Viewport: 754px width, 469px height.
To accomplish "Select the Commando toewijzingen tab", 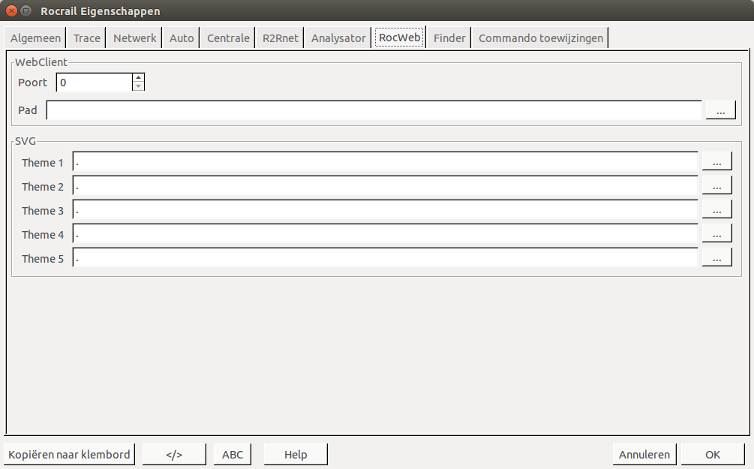I will pos(540,38).
